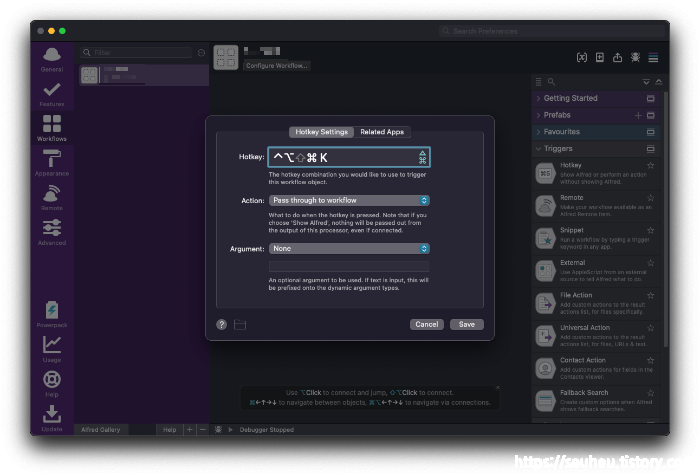The image size is (700, 475).
Task: Click the Contact Action trigger icon
Action: [545, 368]
